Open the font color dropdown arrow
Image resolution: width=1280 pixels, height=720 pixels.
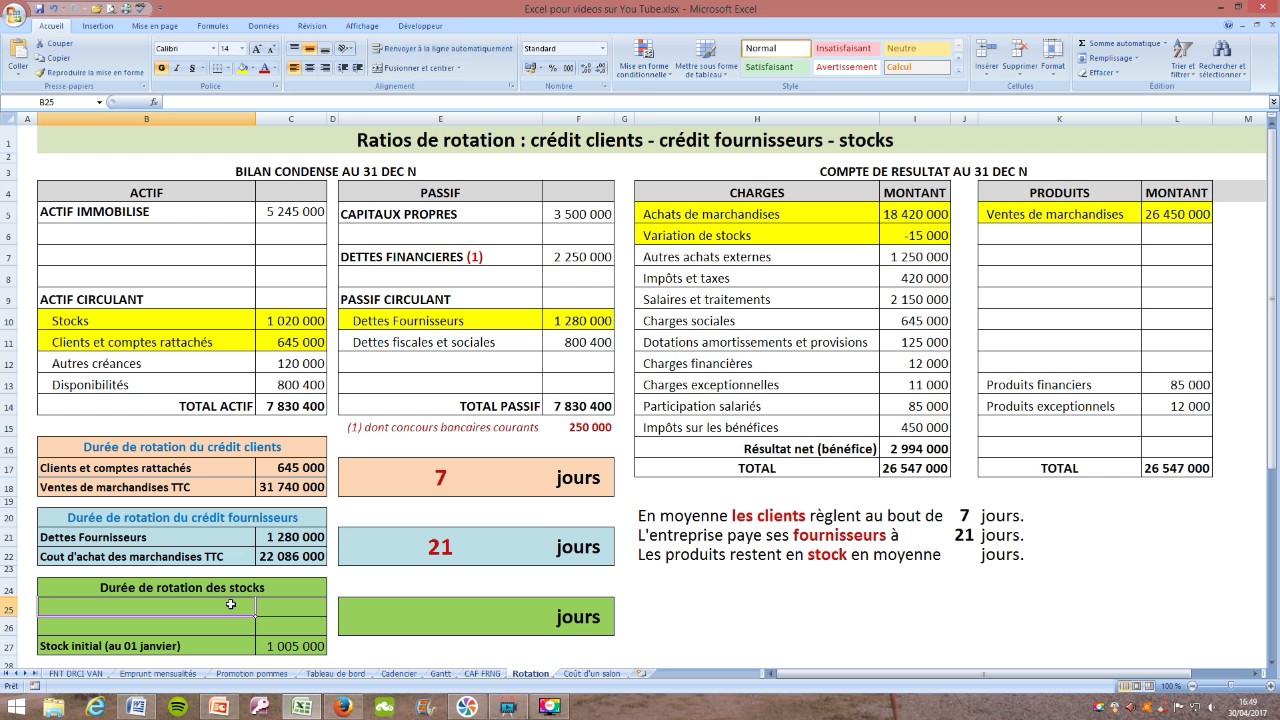pos(274,68)
